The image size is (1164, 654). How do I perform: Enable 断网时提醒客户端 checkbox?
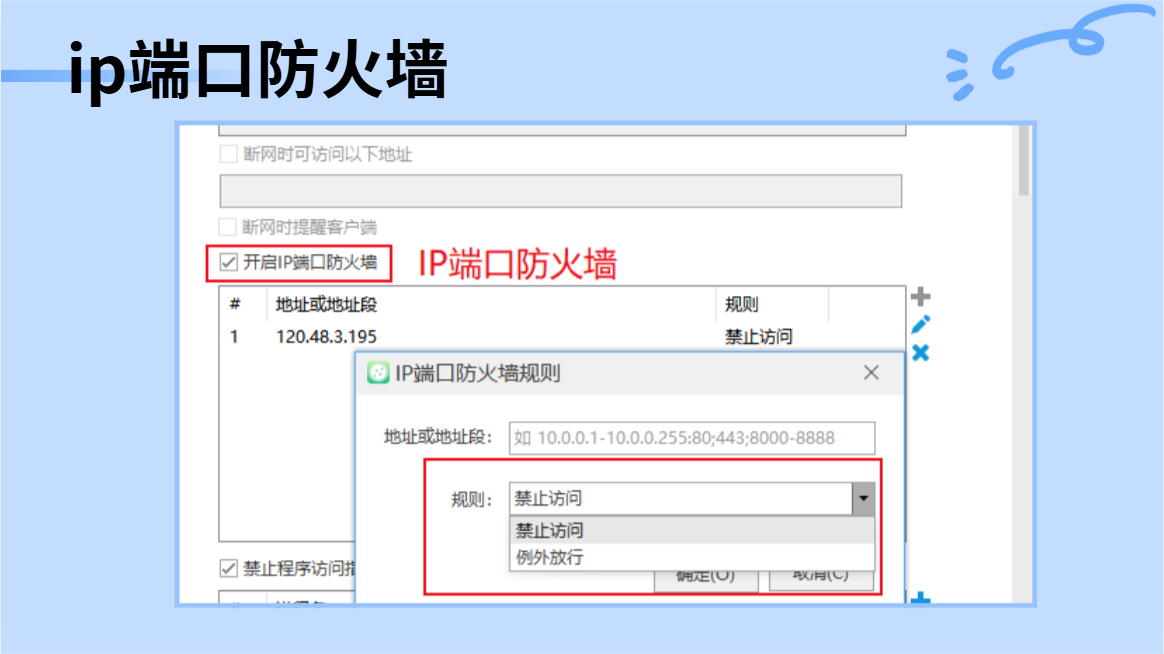click(x=228, y=226)
